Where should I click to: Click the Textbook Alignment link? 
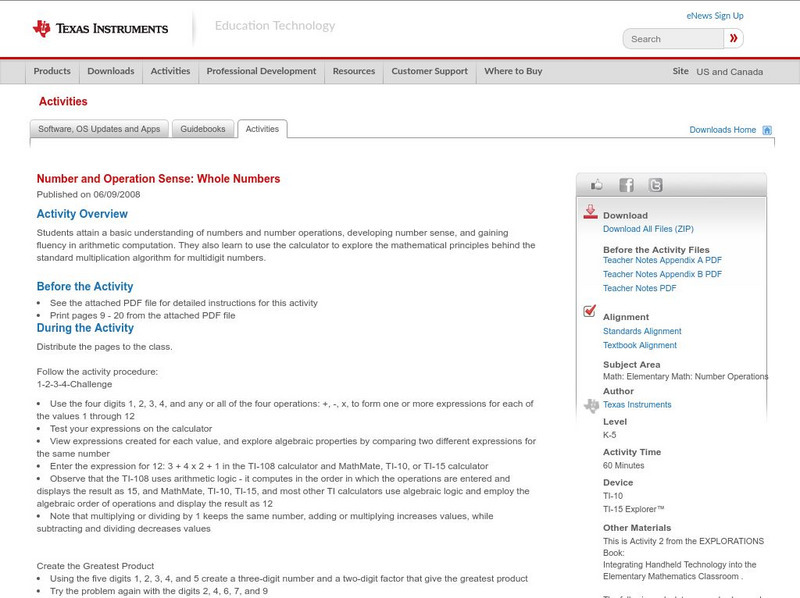(640, 345)
